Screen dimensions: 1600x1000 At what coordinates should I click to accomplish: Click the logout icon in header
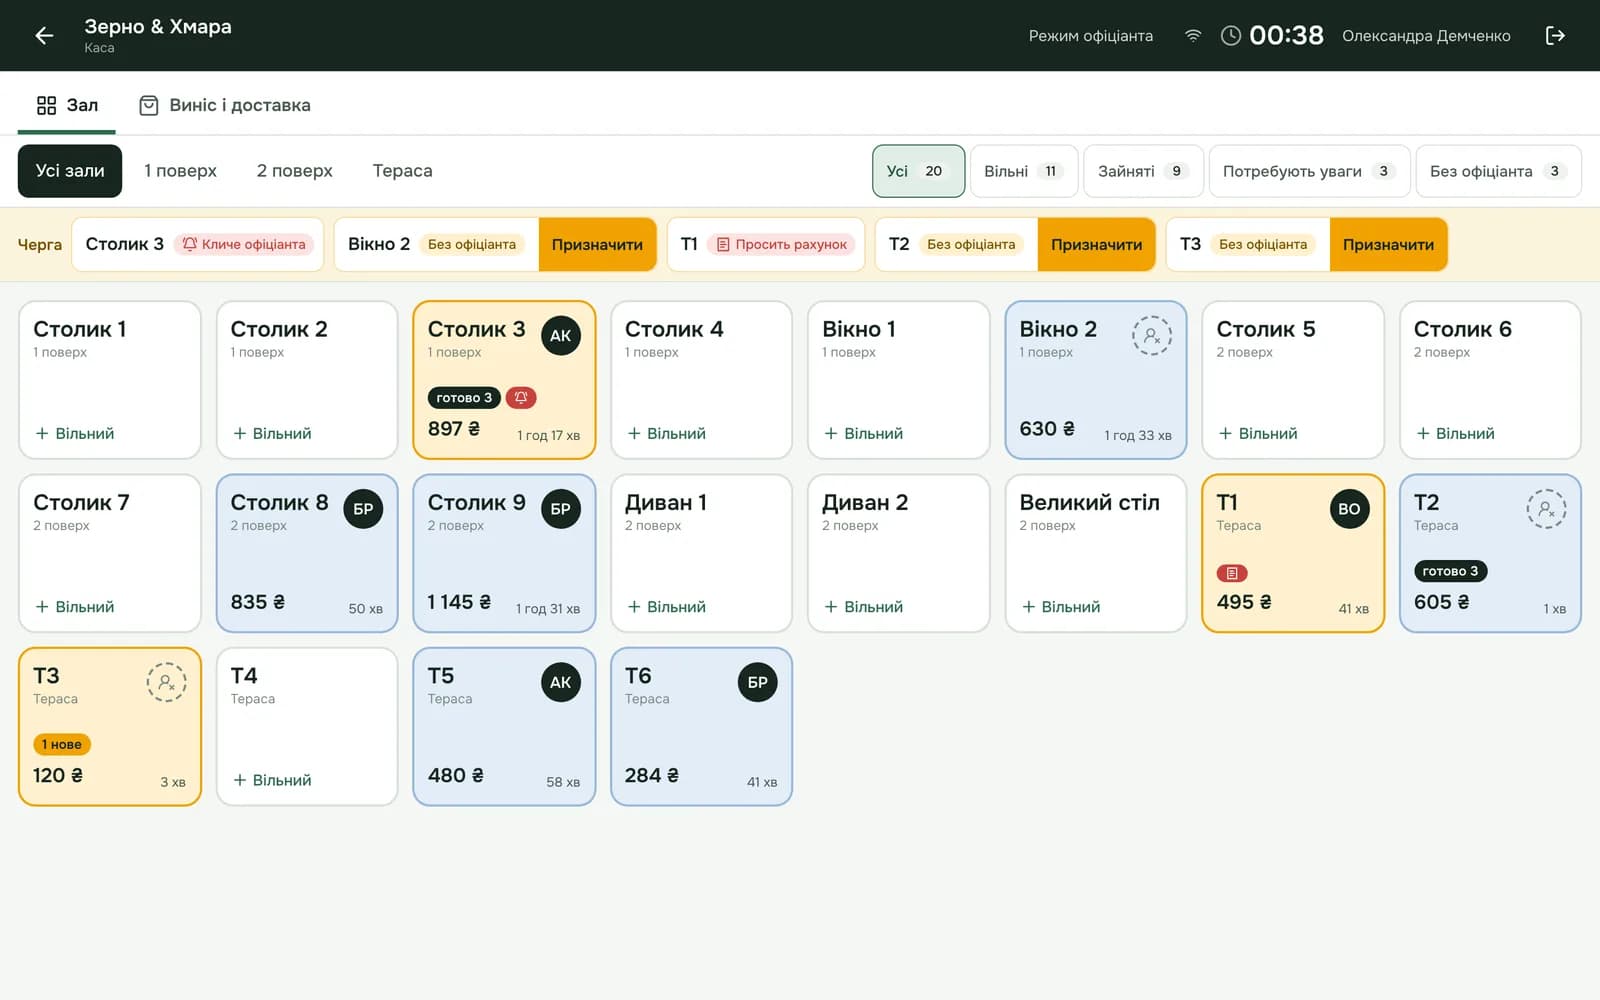(1555, 36)
